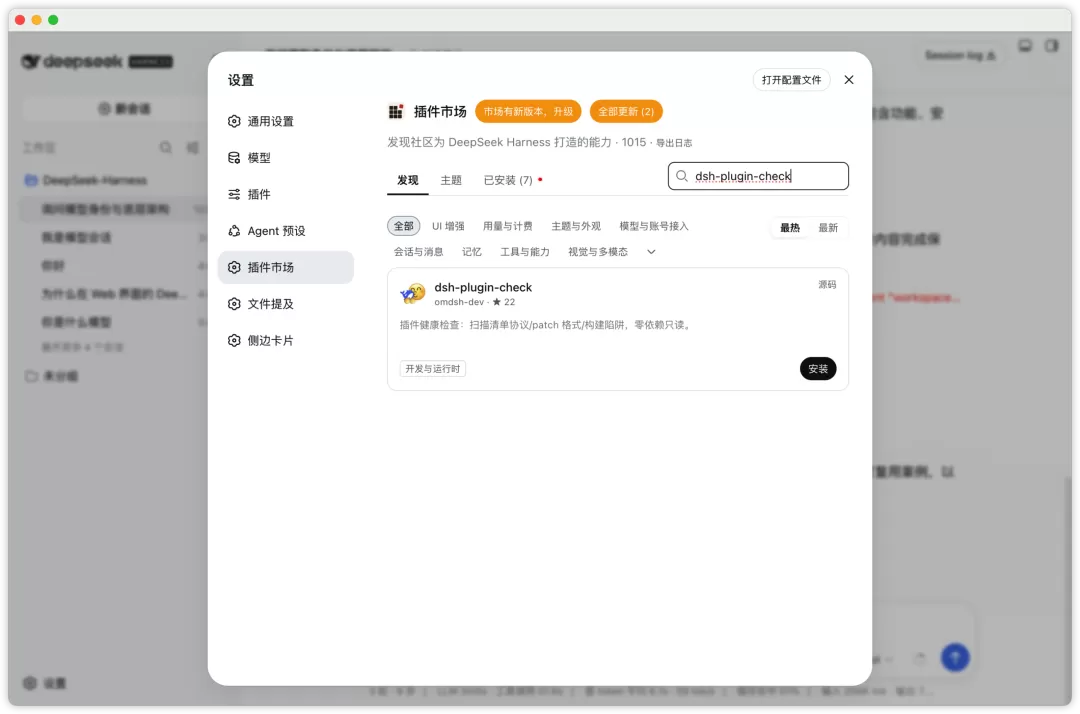Click omdsh-dev author name
The height and width of the screenshot is (714, 1080).
pyautogui.click(x=459, y=302)
